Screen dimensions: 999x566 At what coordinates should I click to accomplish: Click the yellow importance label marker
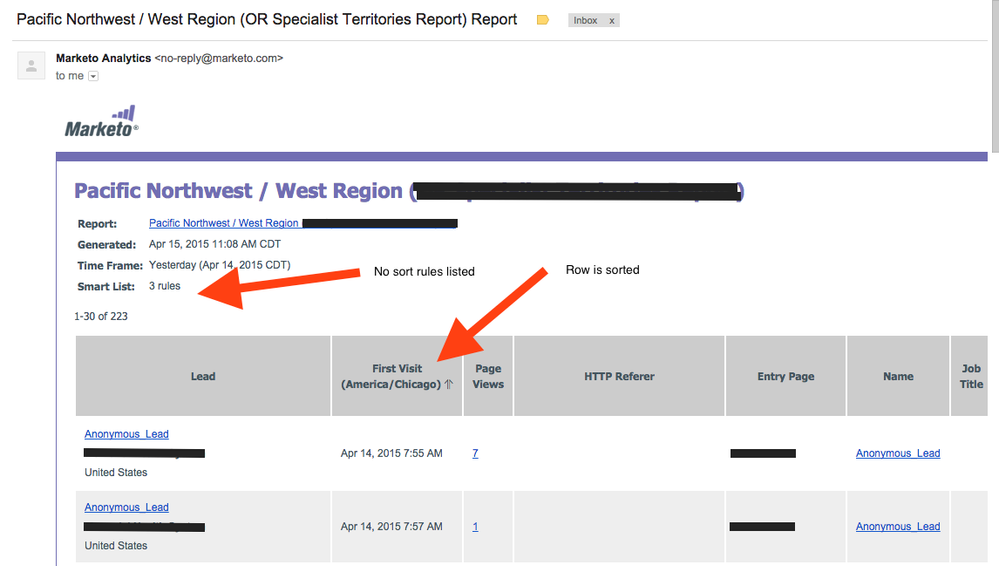point(543,20)
